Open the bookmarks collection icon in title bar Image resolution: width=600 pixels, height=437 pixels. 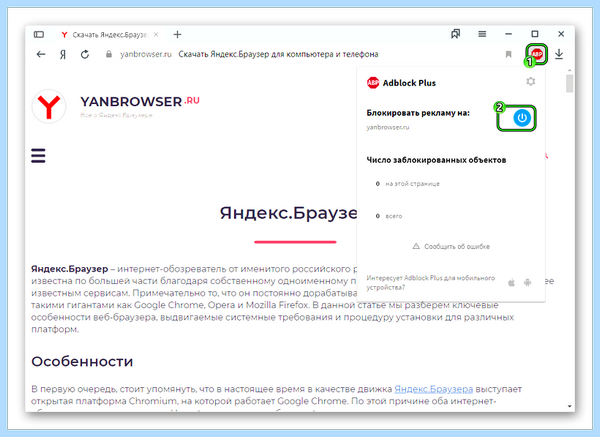click(455, 34)
